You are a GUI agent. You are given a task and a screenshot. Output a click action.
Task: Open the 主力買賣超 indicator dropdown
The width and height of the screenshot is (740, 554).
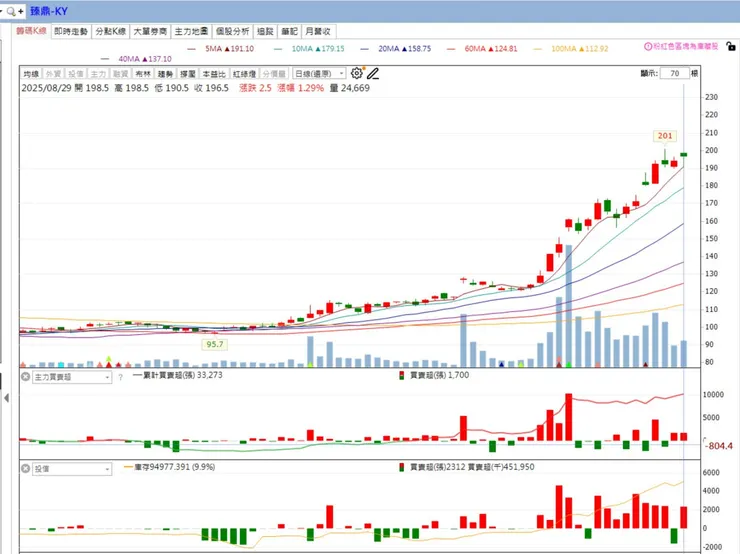[x=72, y=377]
